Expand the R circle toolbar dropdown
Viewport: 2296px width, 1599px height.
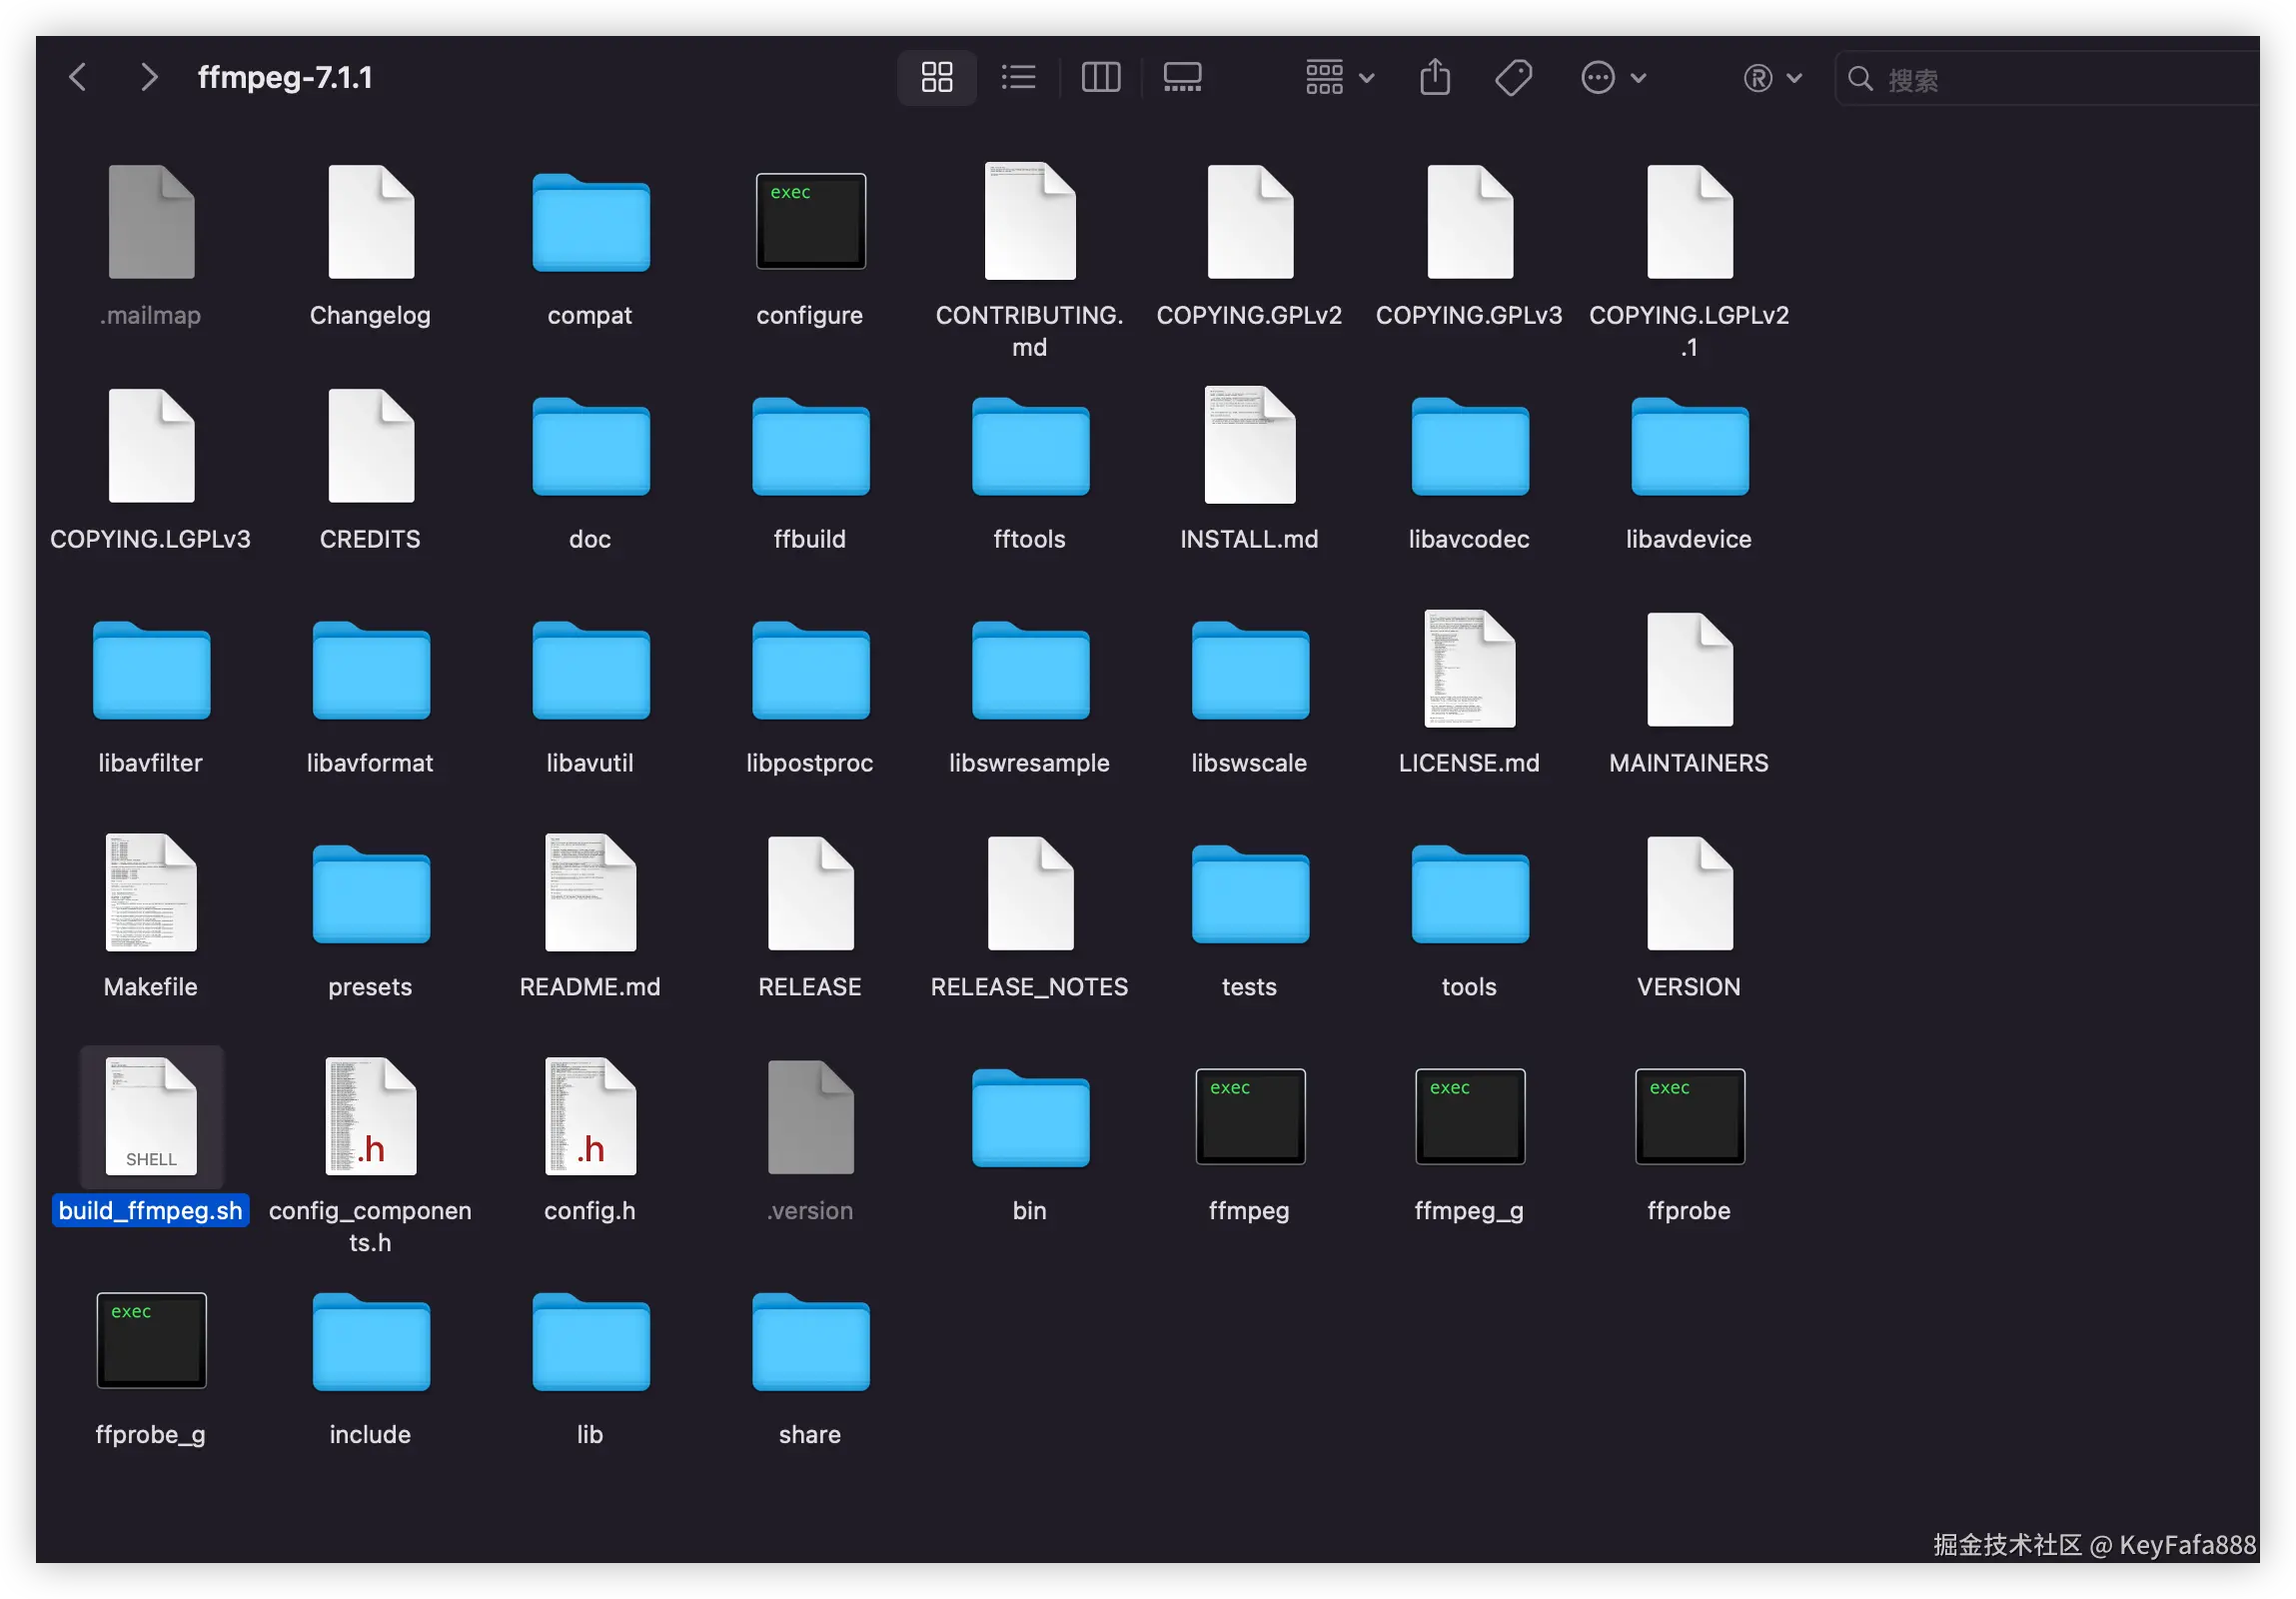1771,77
